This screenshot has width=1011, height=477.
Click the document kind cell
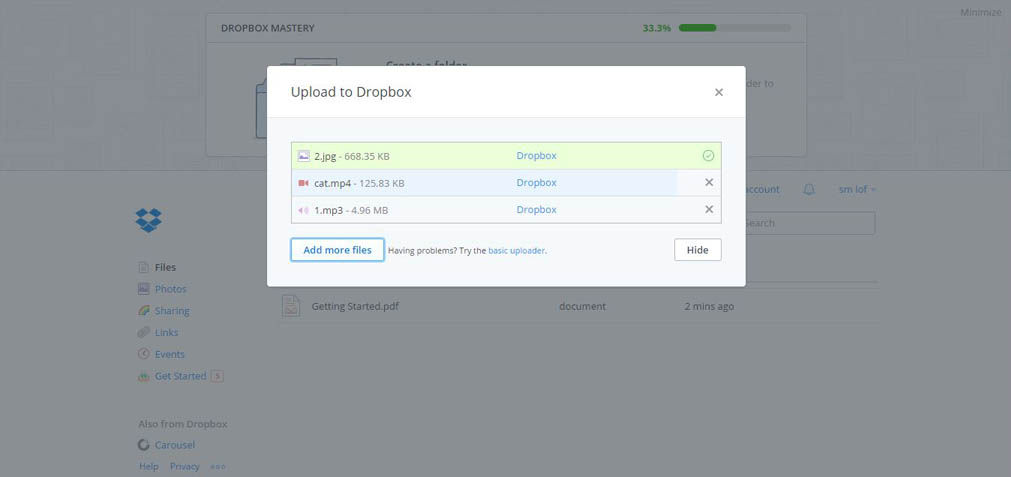tap(582, 306)
